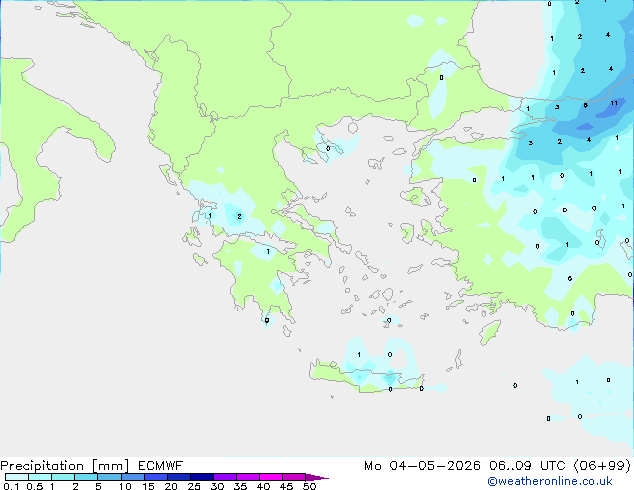The height and width of the screenshot is (490, 634).
Task: Click the 40–45 mm legend color swatch
Action: 271,477
